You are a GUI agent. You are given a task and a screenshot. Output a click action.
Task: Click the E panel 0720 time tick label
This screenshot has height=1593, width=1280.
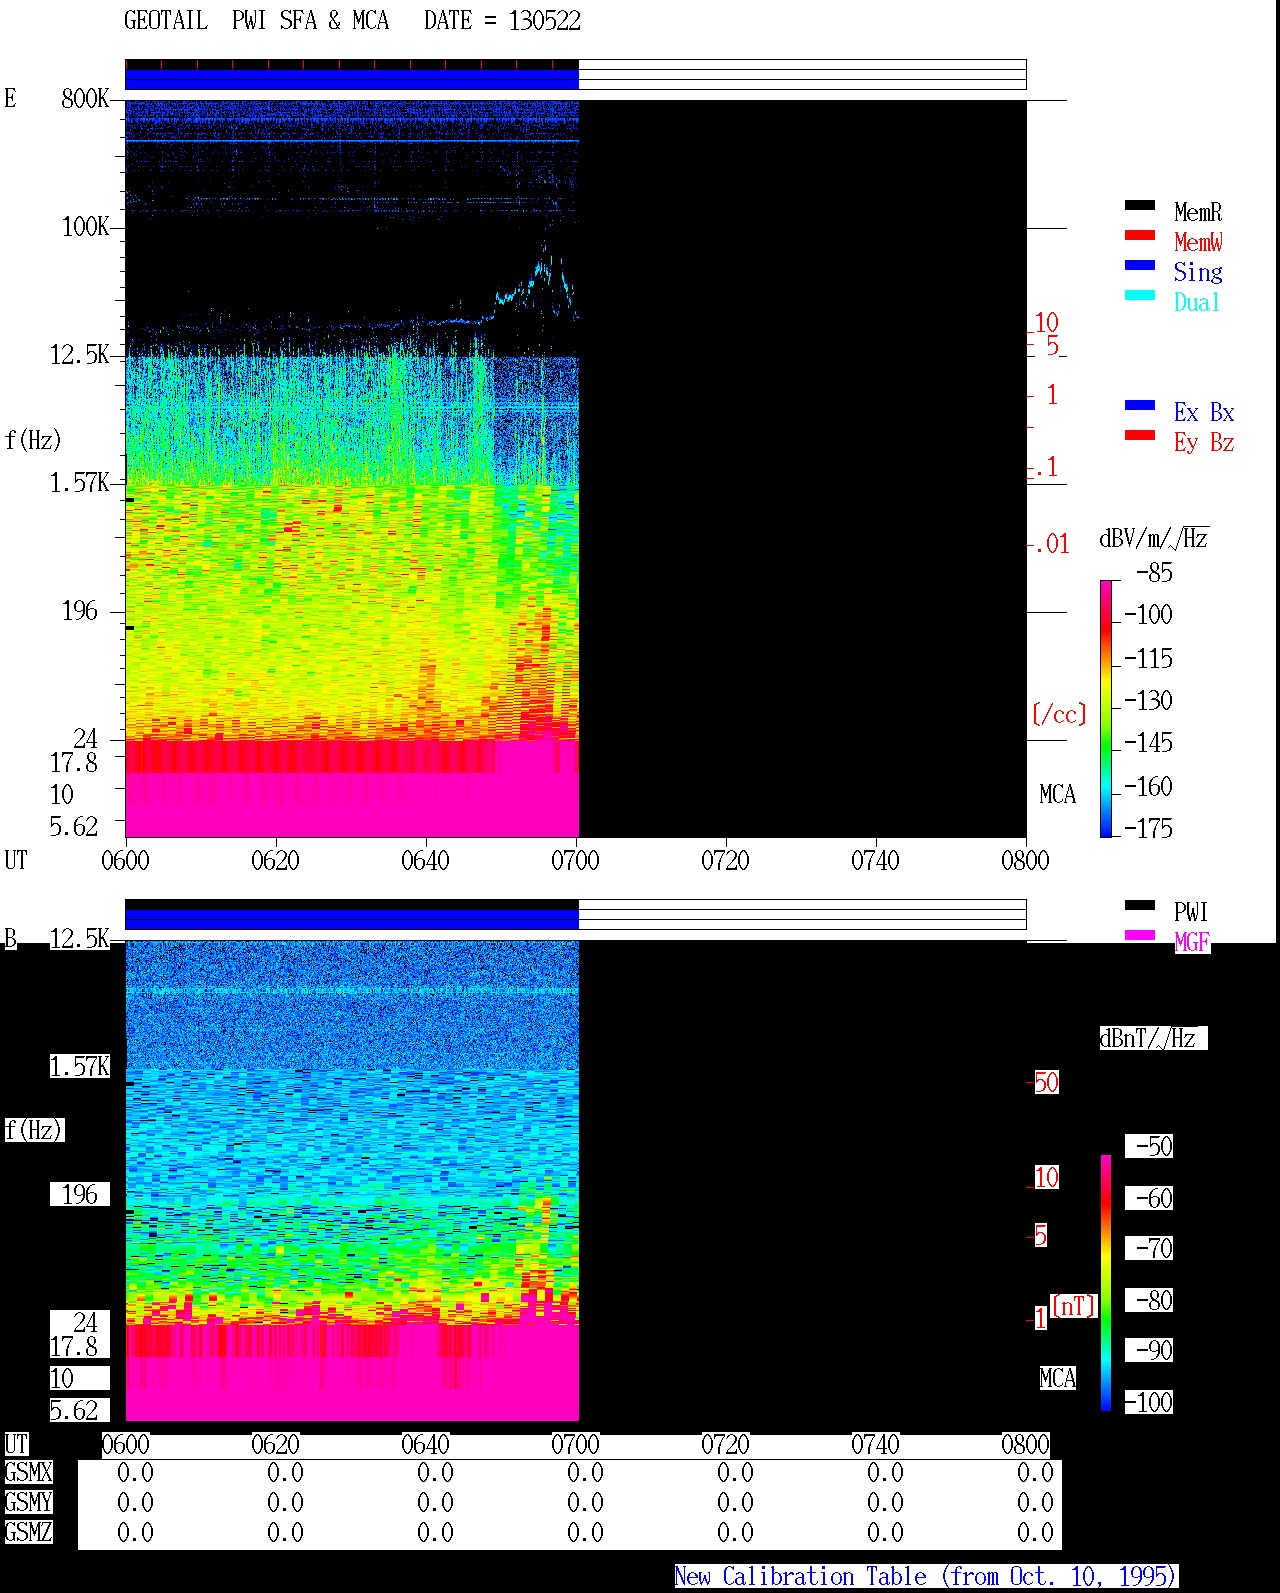(725, 860)
